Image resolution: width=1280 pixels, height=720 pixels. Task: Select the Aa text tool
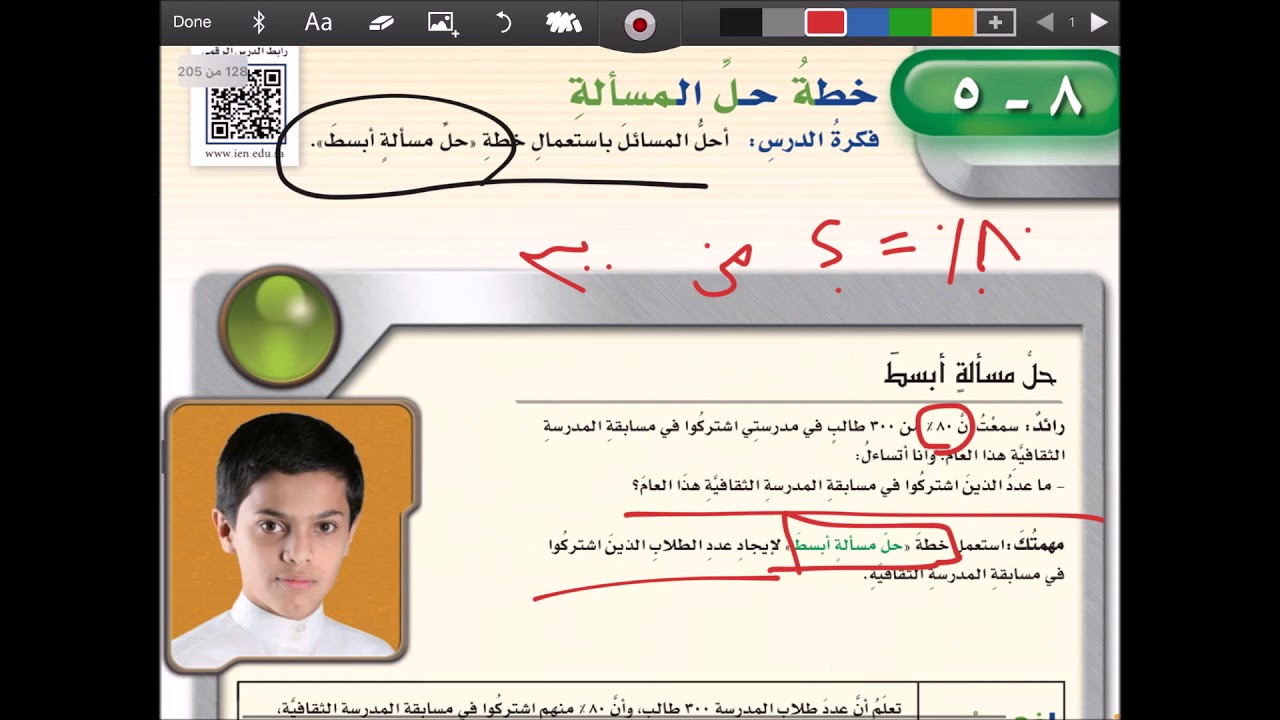[318, 22]
